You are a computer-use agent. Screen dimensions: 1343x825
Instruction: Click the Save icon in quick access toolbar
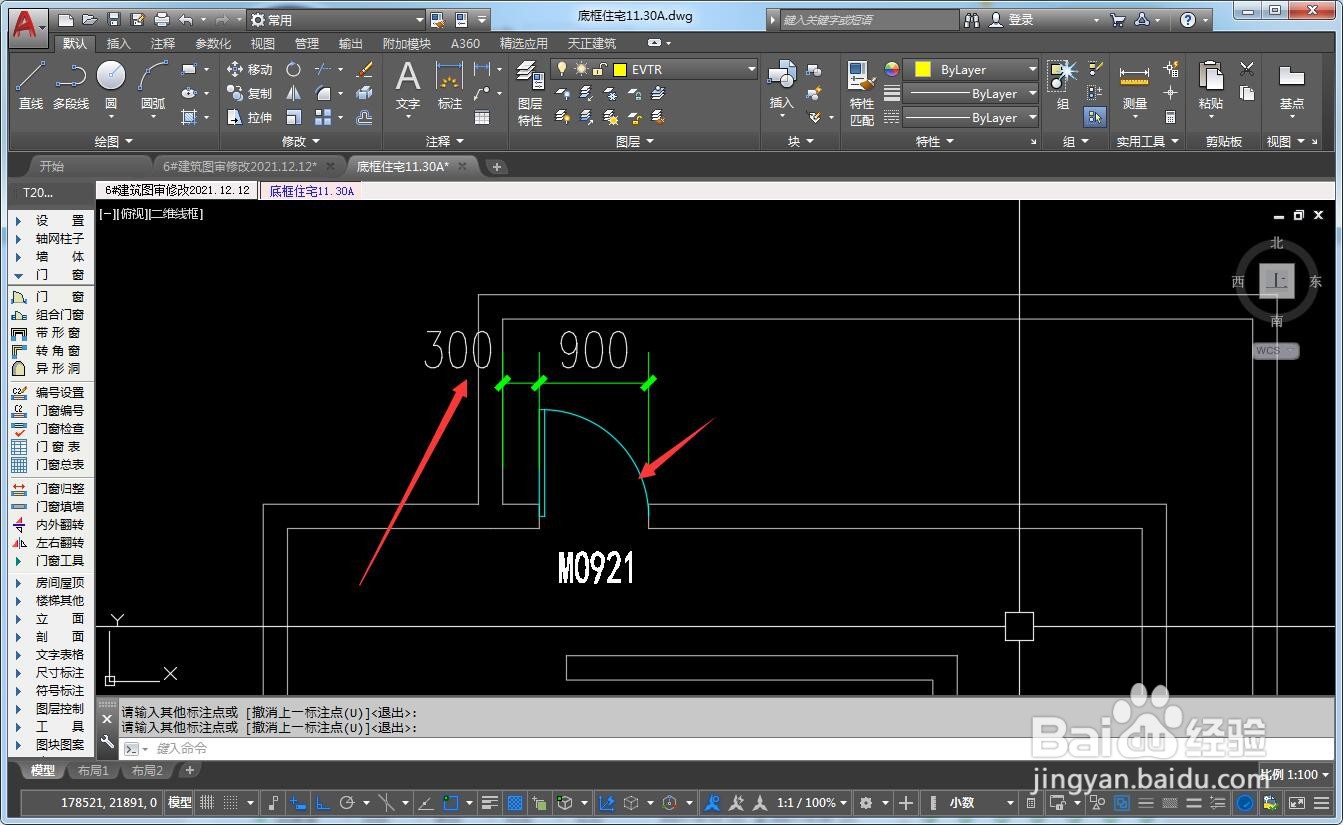(x=113, y=19)
